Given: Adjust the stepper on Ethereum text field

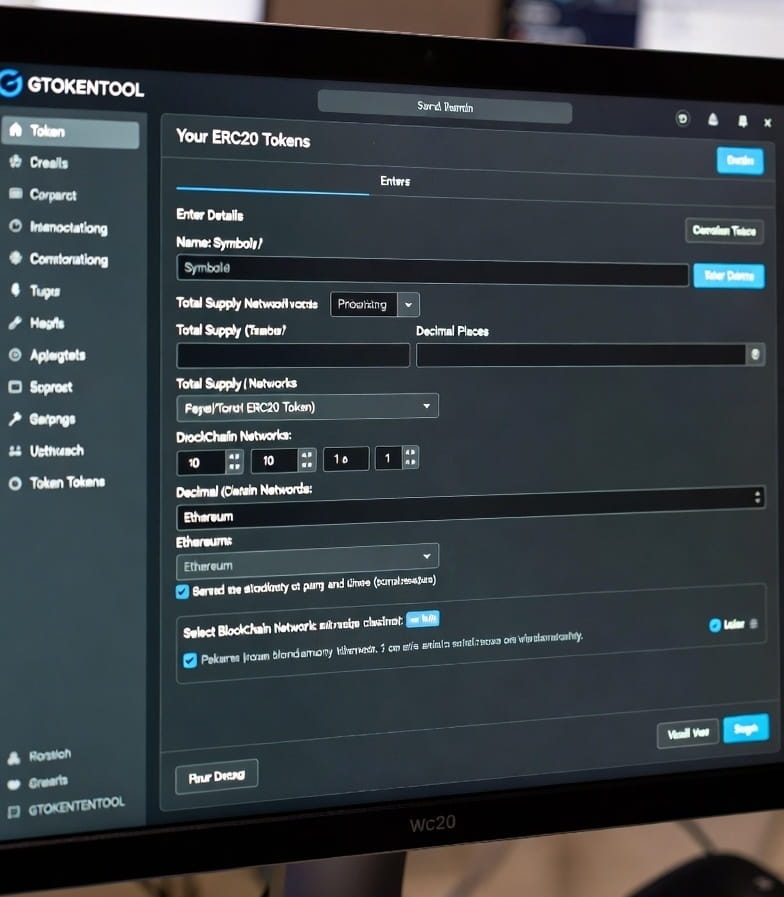Looking at the screenshot, I should [757, 497].
